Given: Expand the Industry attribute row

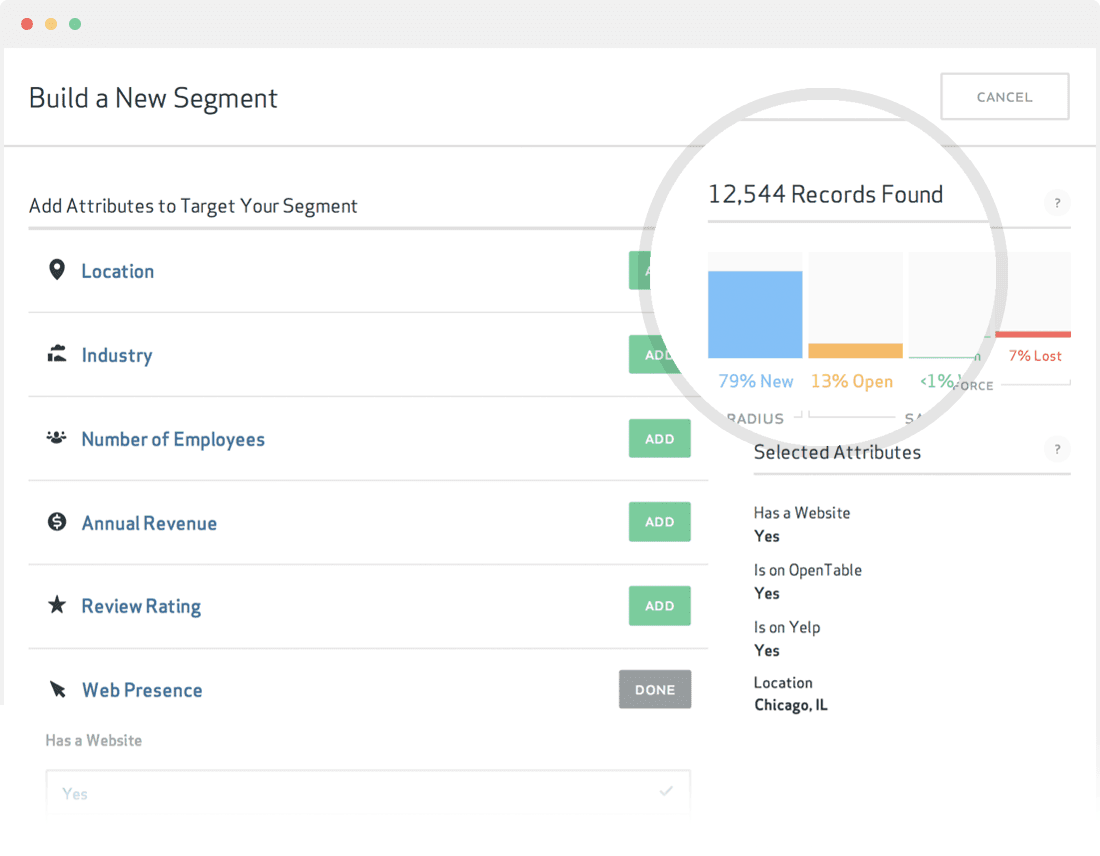Looking at the screenshot, I should (x=117, y=355).
